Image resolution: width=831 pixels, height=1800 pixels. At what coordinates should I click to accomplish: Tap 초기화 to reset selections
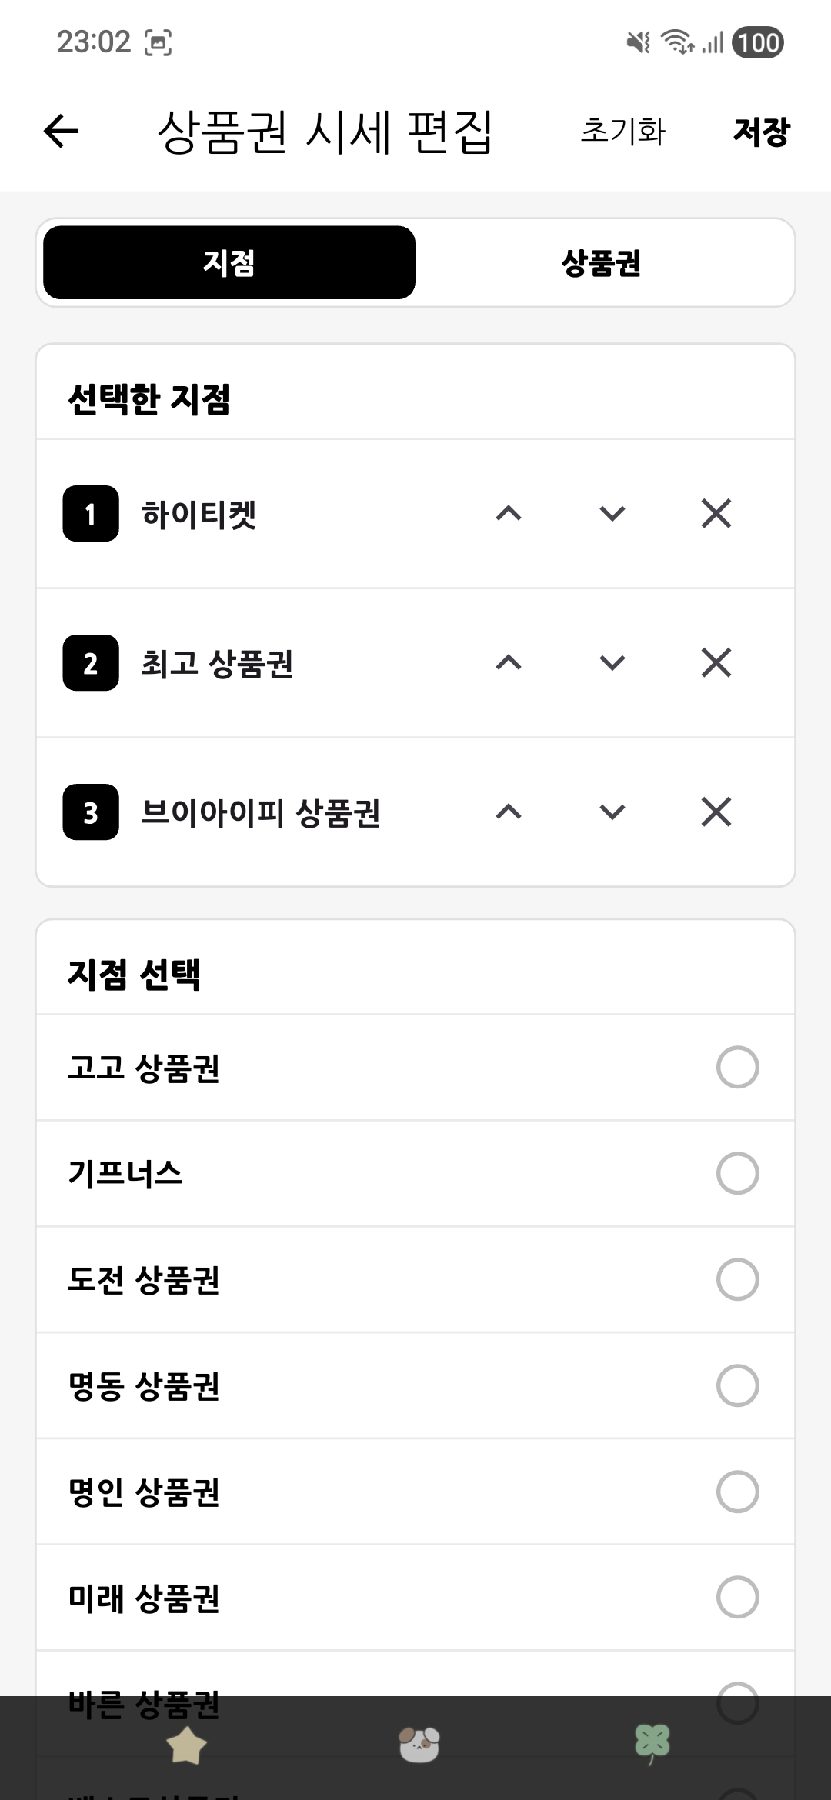(623, 131)
